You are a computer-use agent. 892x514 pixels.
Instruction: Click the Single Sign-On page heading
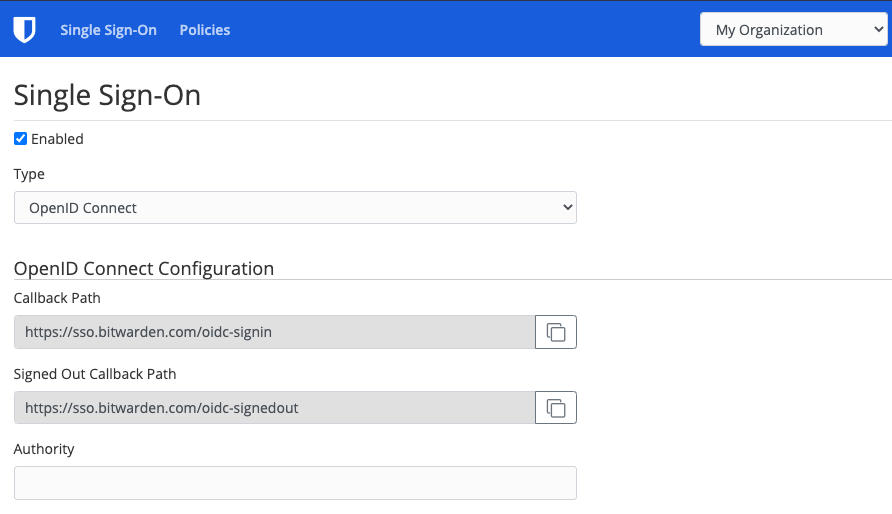tap(107, 95)
